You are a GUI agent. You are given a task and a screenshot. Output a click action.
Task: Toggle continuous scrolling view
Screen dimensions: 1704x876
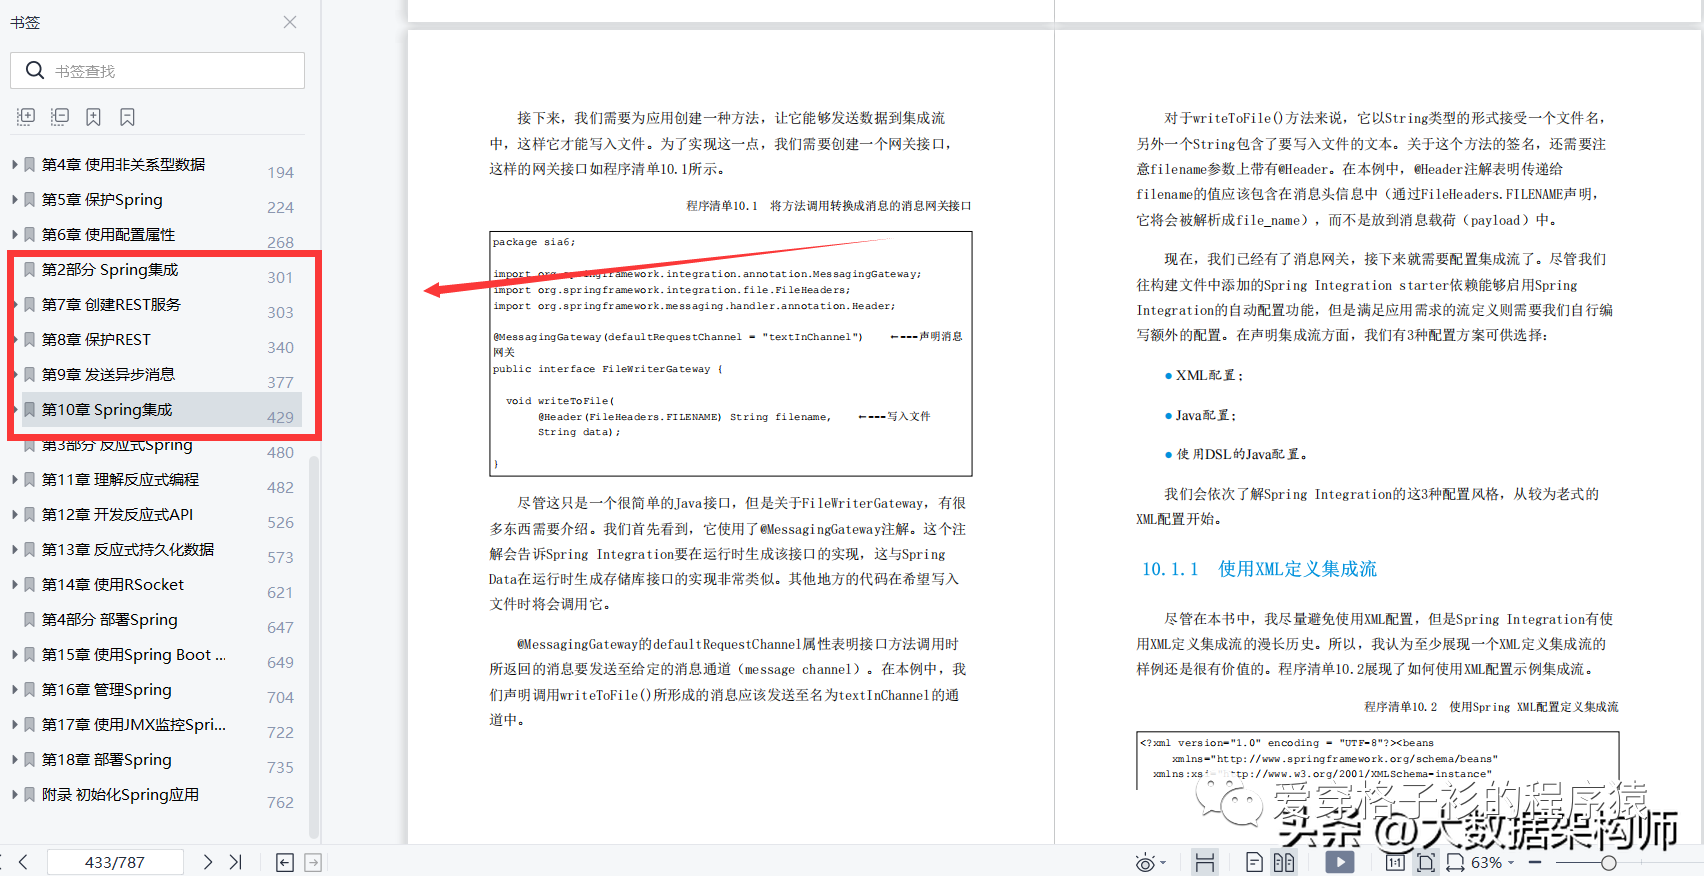click(x=1205, y=862)
